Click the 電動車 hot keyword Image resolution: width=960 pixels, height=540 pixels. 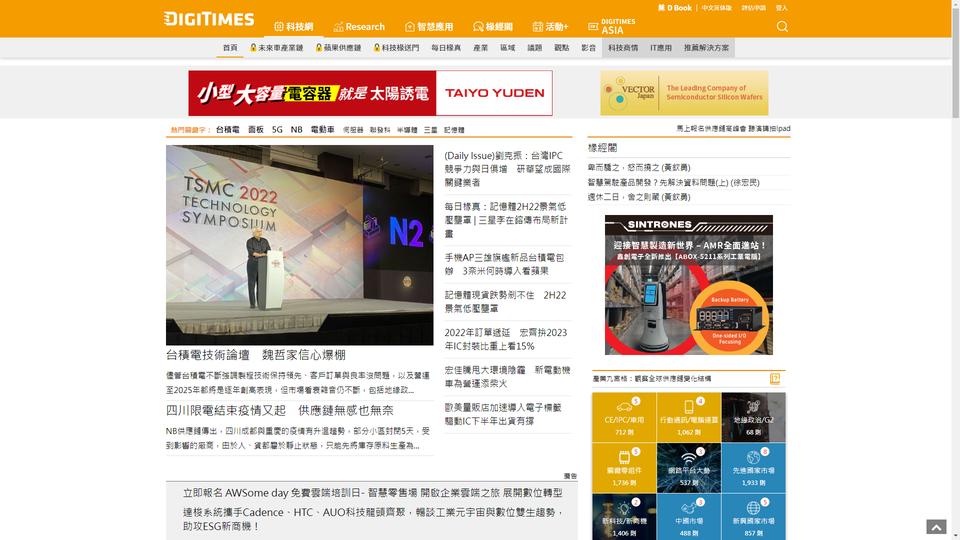[x=323, y=130]
